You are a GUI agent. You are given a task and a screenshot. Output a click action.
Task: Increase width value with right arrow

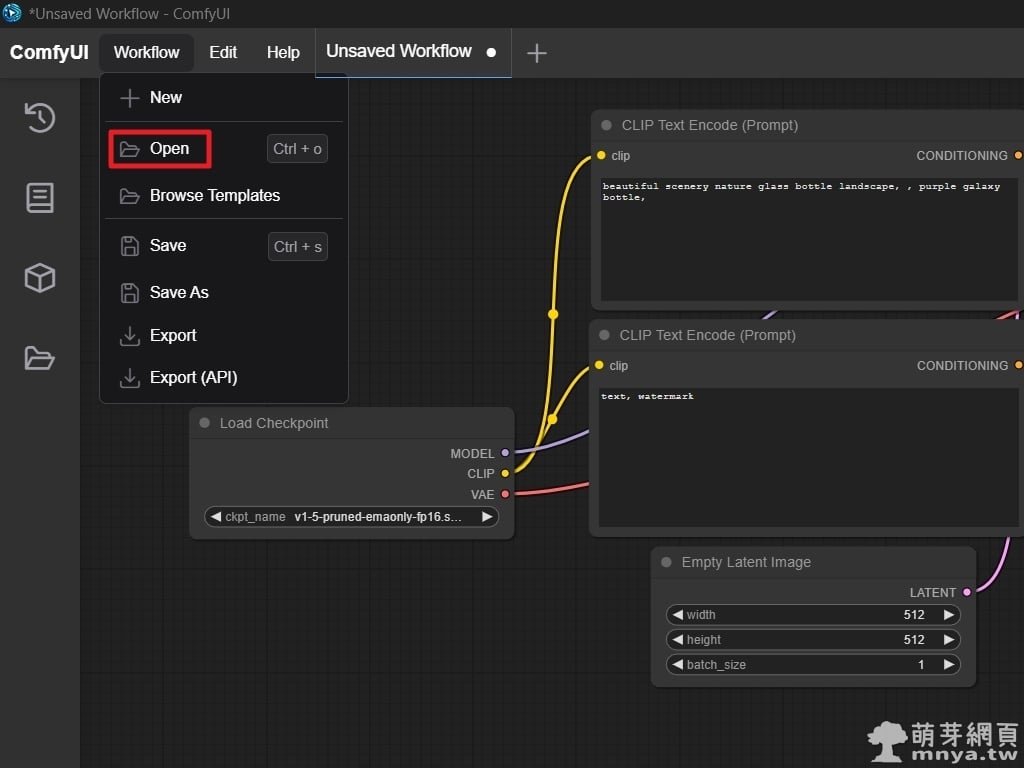pyautogui.click(x=948, y=615)
